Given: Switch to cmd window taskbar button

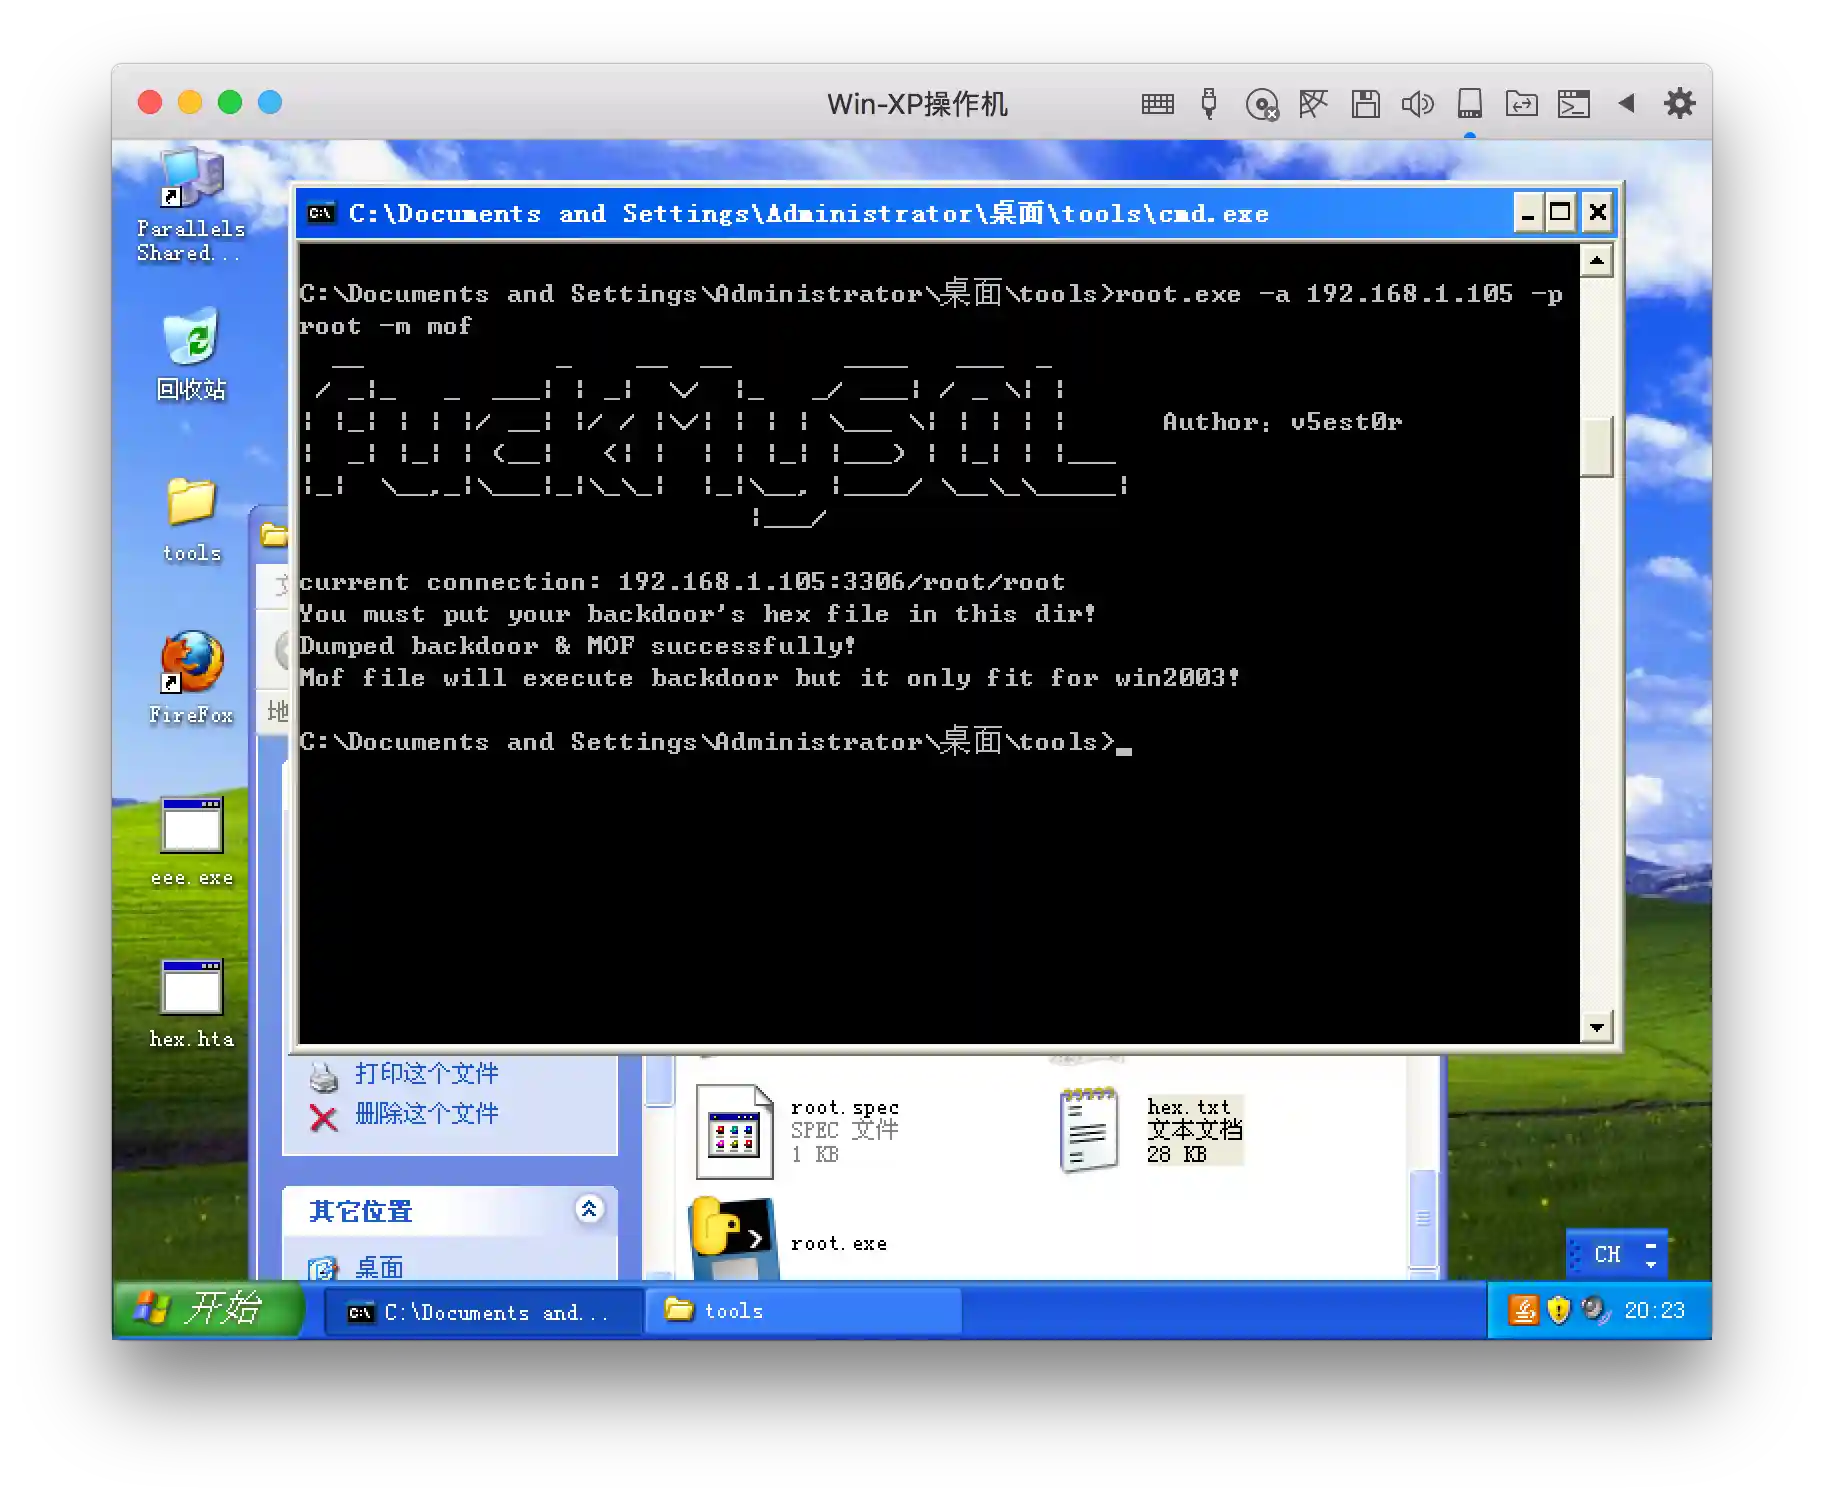Looking at the screenshot, I should pyautogui.click(x=484, y=1312).
